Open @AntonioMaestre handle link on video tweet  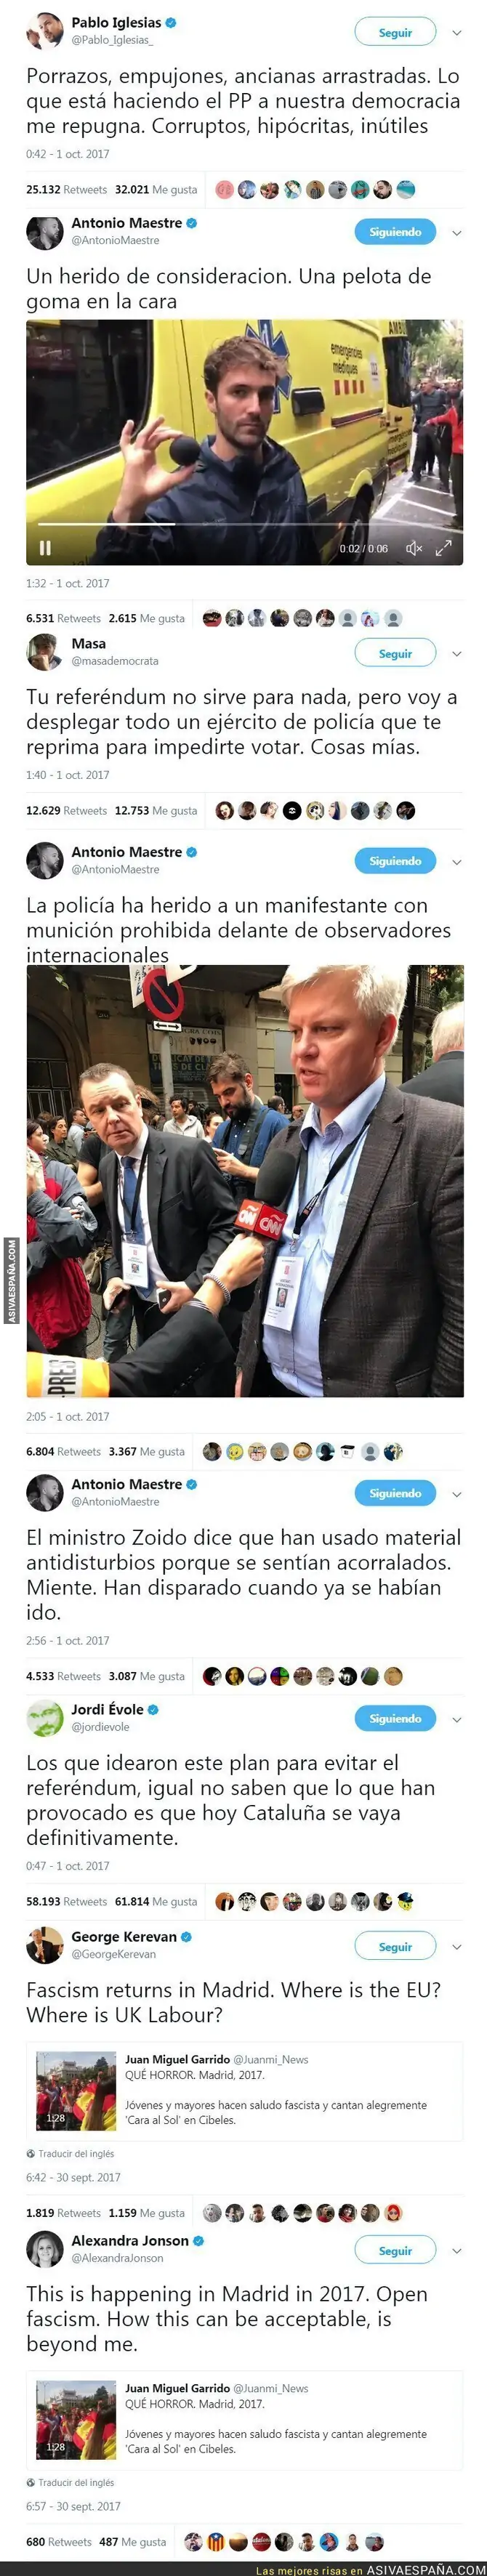tap(115, 240)
